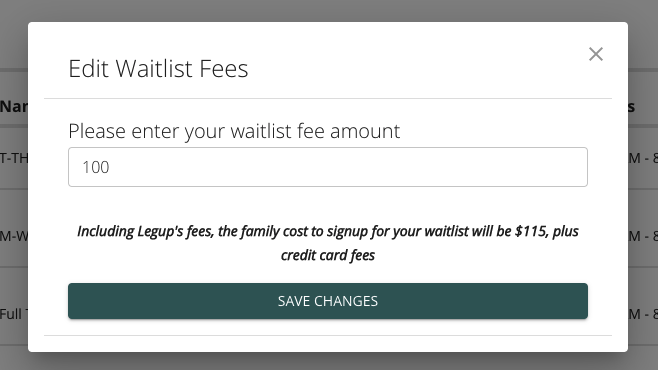Select the Full Time row behind the dialog
This screenshot has height=370, width=658.
(14, 314)
